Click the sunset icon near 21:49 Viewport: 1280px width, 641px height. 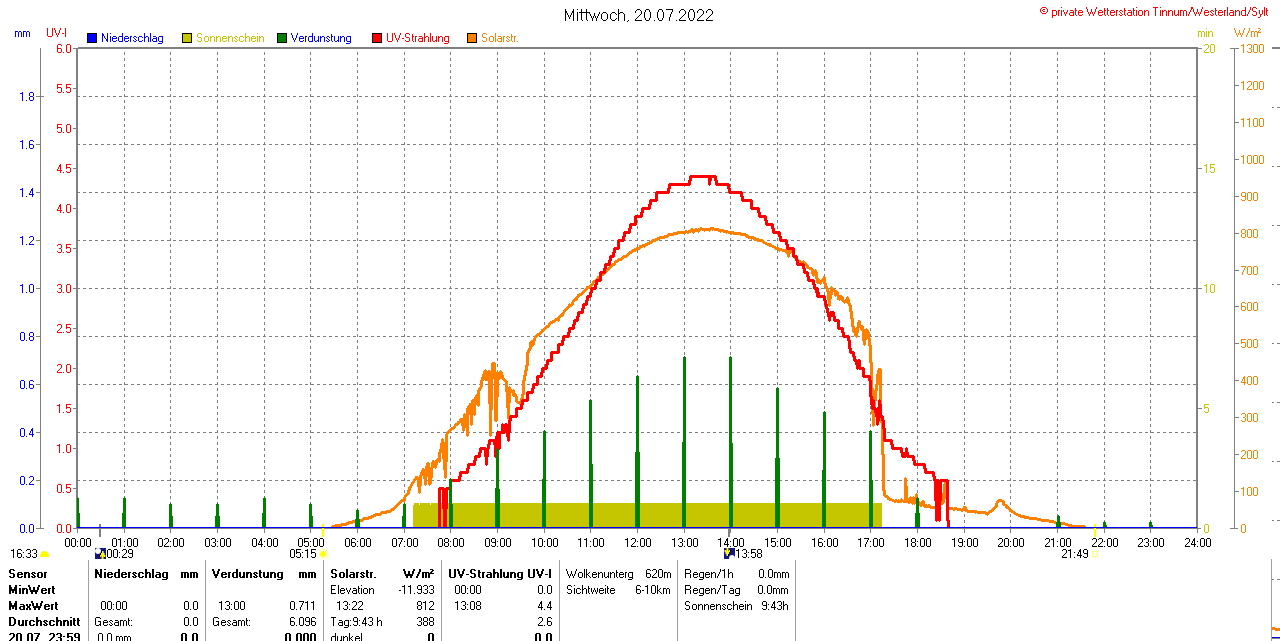[x=1094, y=554]
